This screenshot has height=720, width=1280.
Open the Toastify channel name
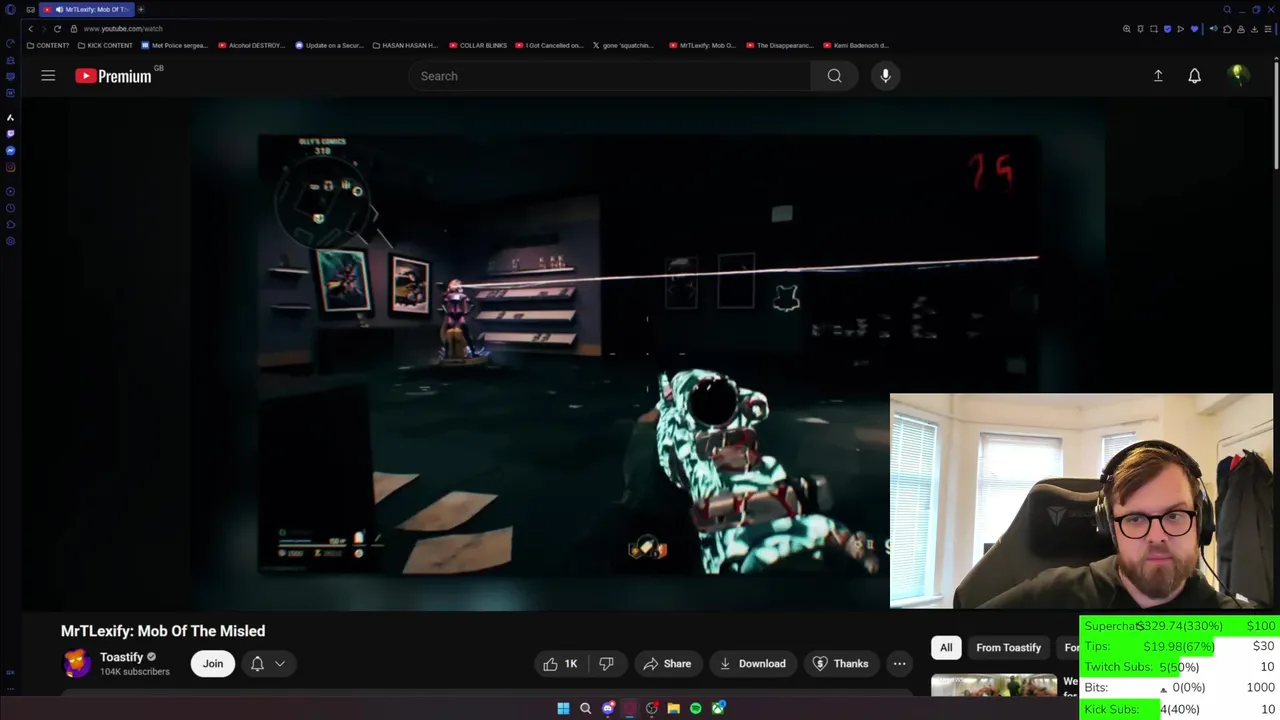pyautogui.click(x=121, y=657)
